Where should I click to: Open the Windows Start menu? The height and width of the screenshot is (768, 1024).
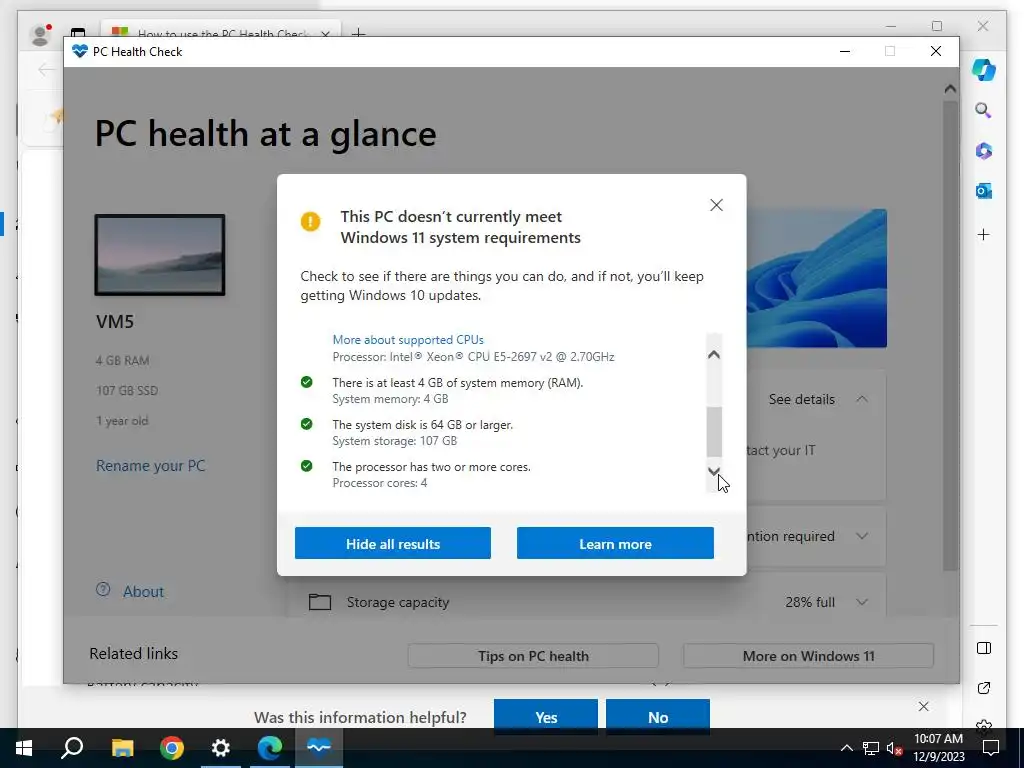tap(24, 748)
